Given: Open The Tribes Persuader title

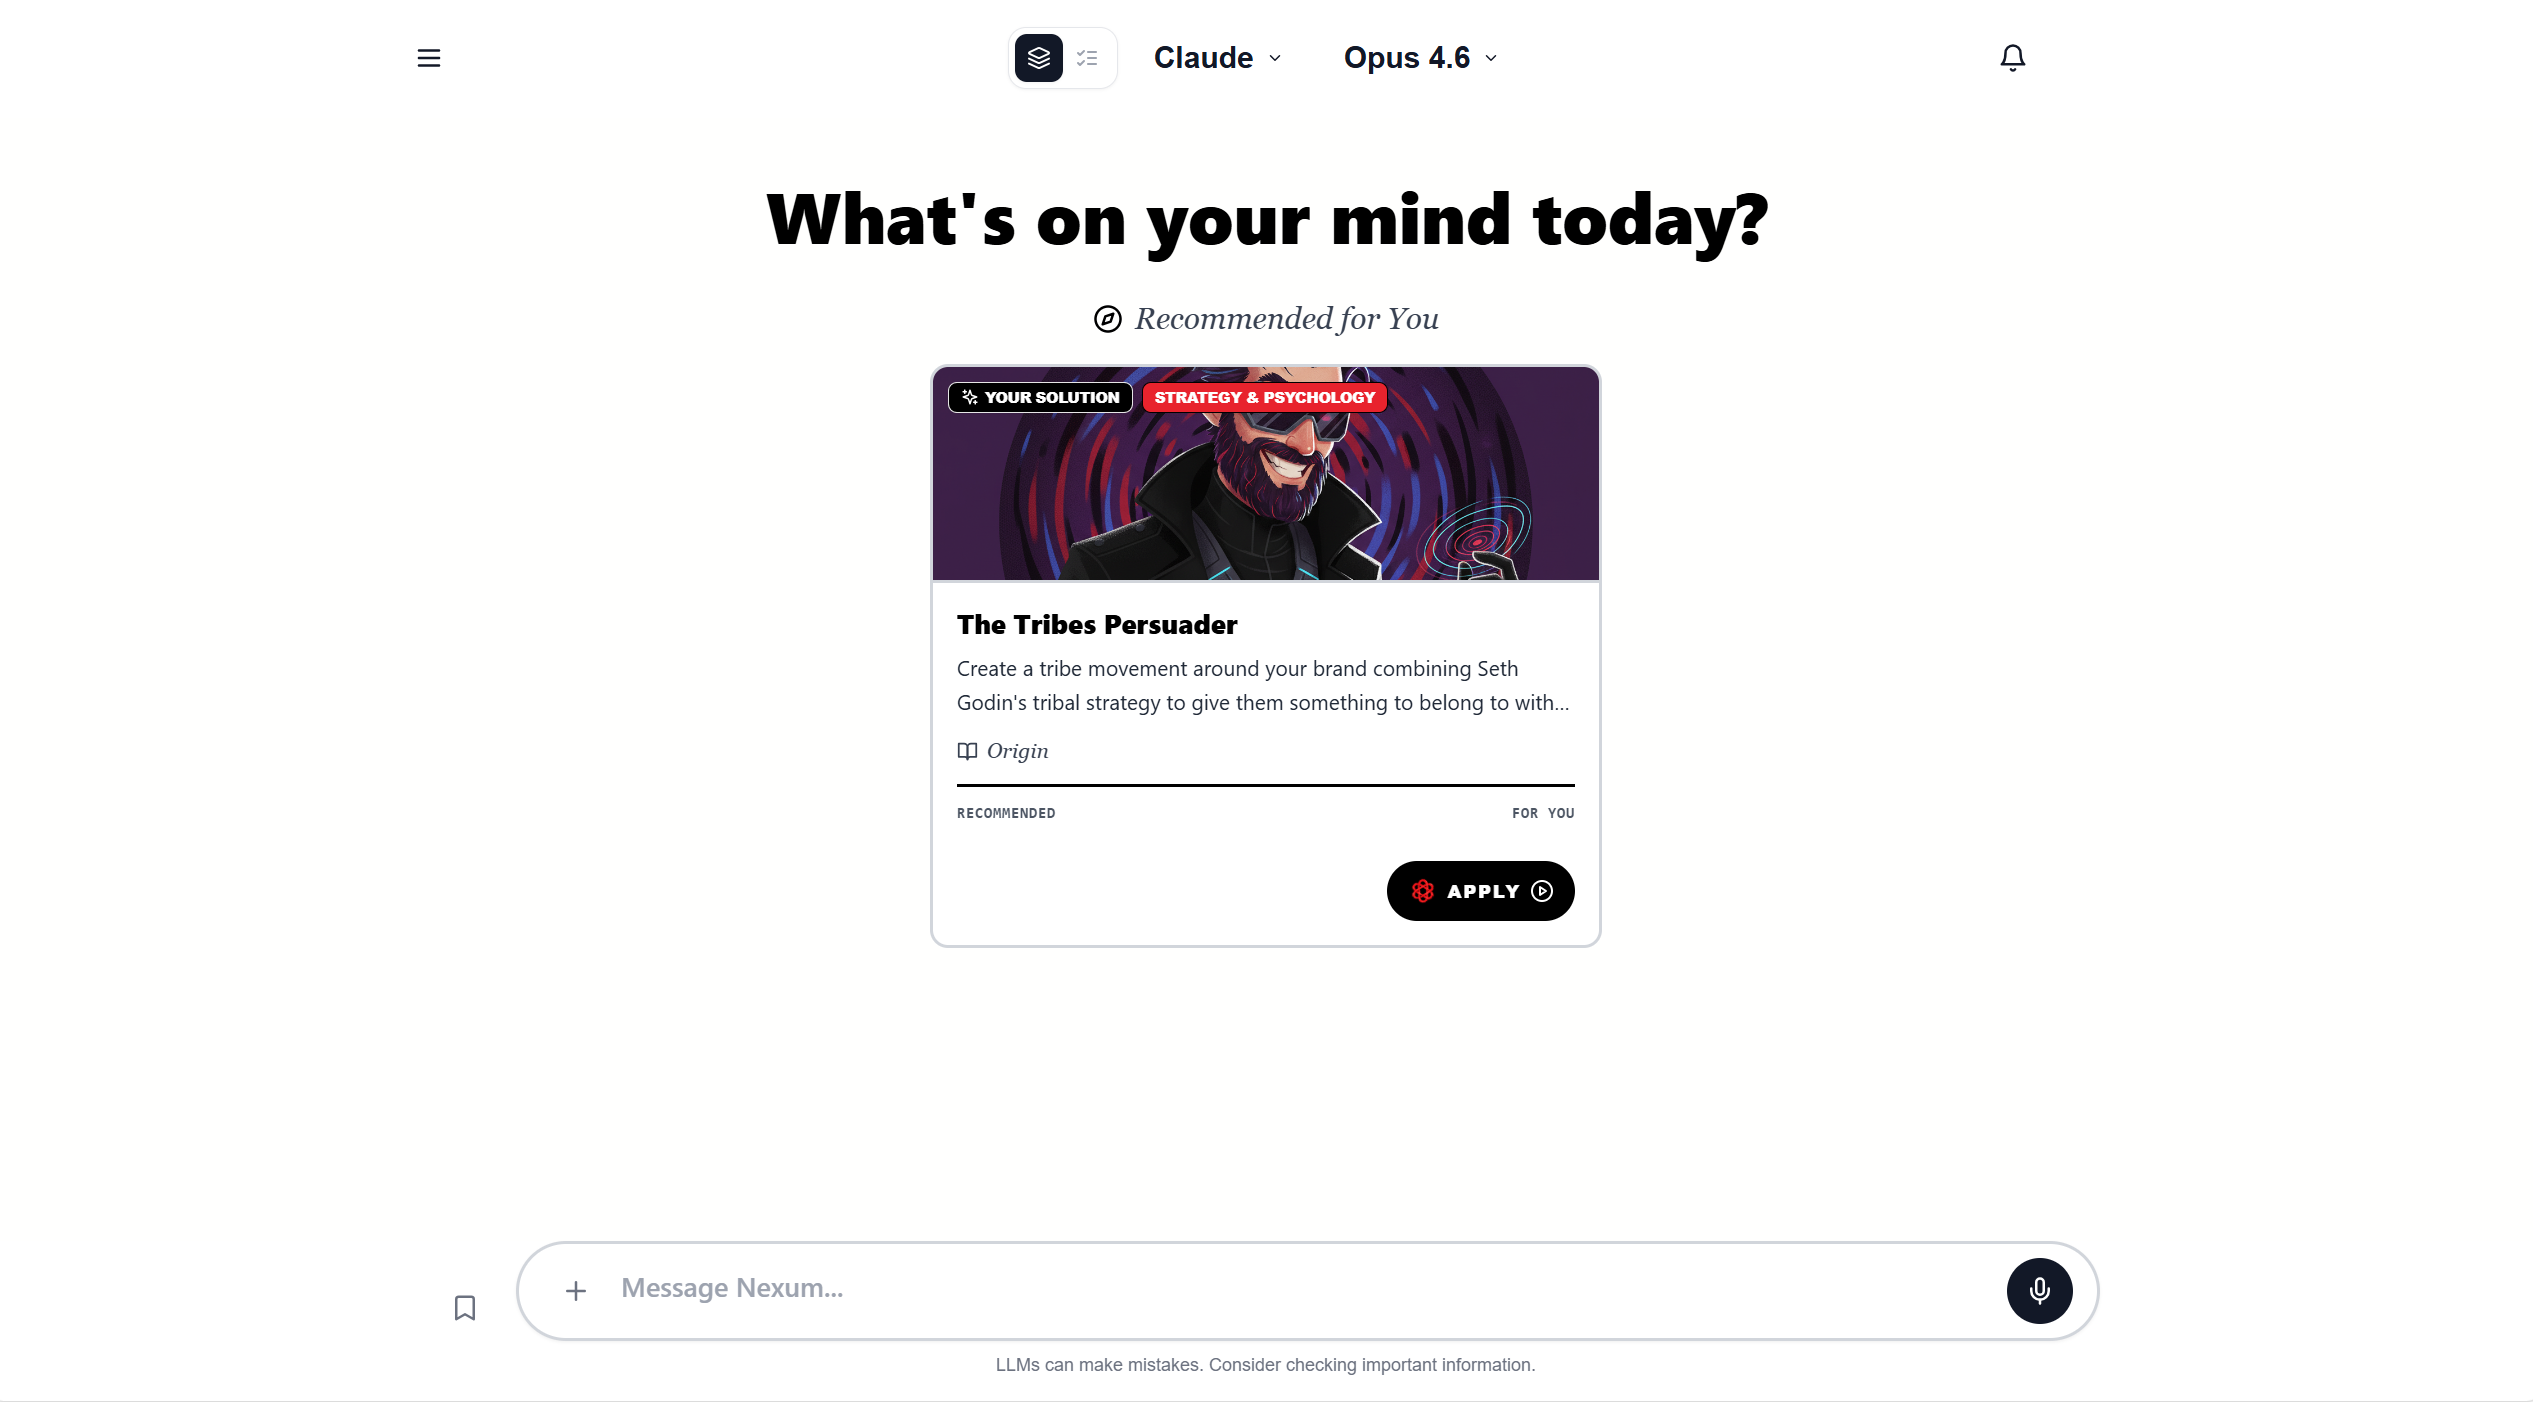Looking at the screenshot, I should [1097, 625].
